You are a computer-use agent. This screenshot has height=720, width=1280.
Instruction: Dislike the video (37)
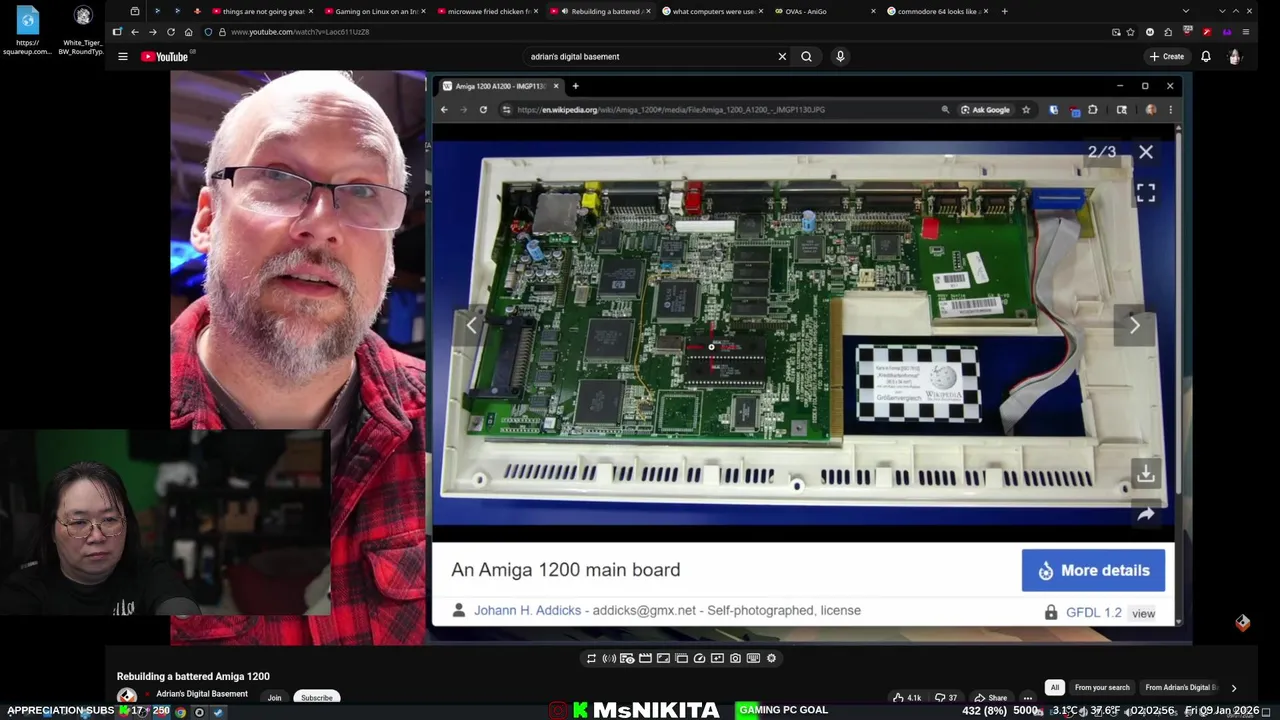tap(947, 697)
